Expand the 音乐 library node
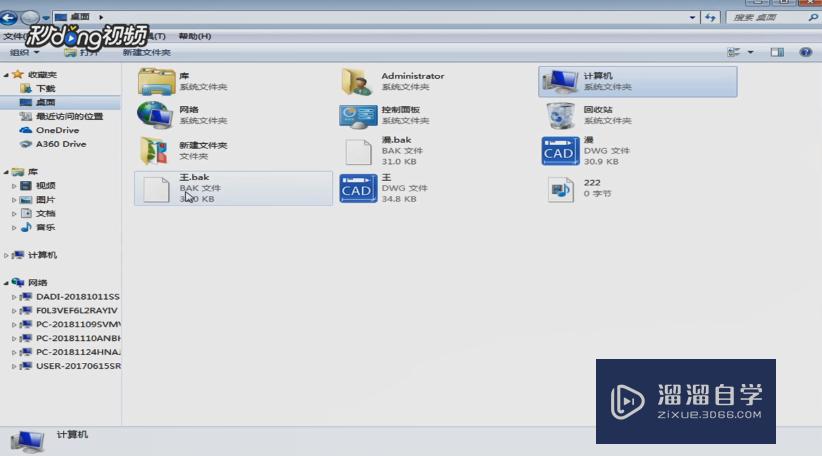The width and height of the screenshot is (822, 456). (14, 227)
